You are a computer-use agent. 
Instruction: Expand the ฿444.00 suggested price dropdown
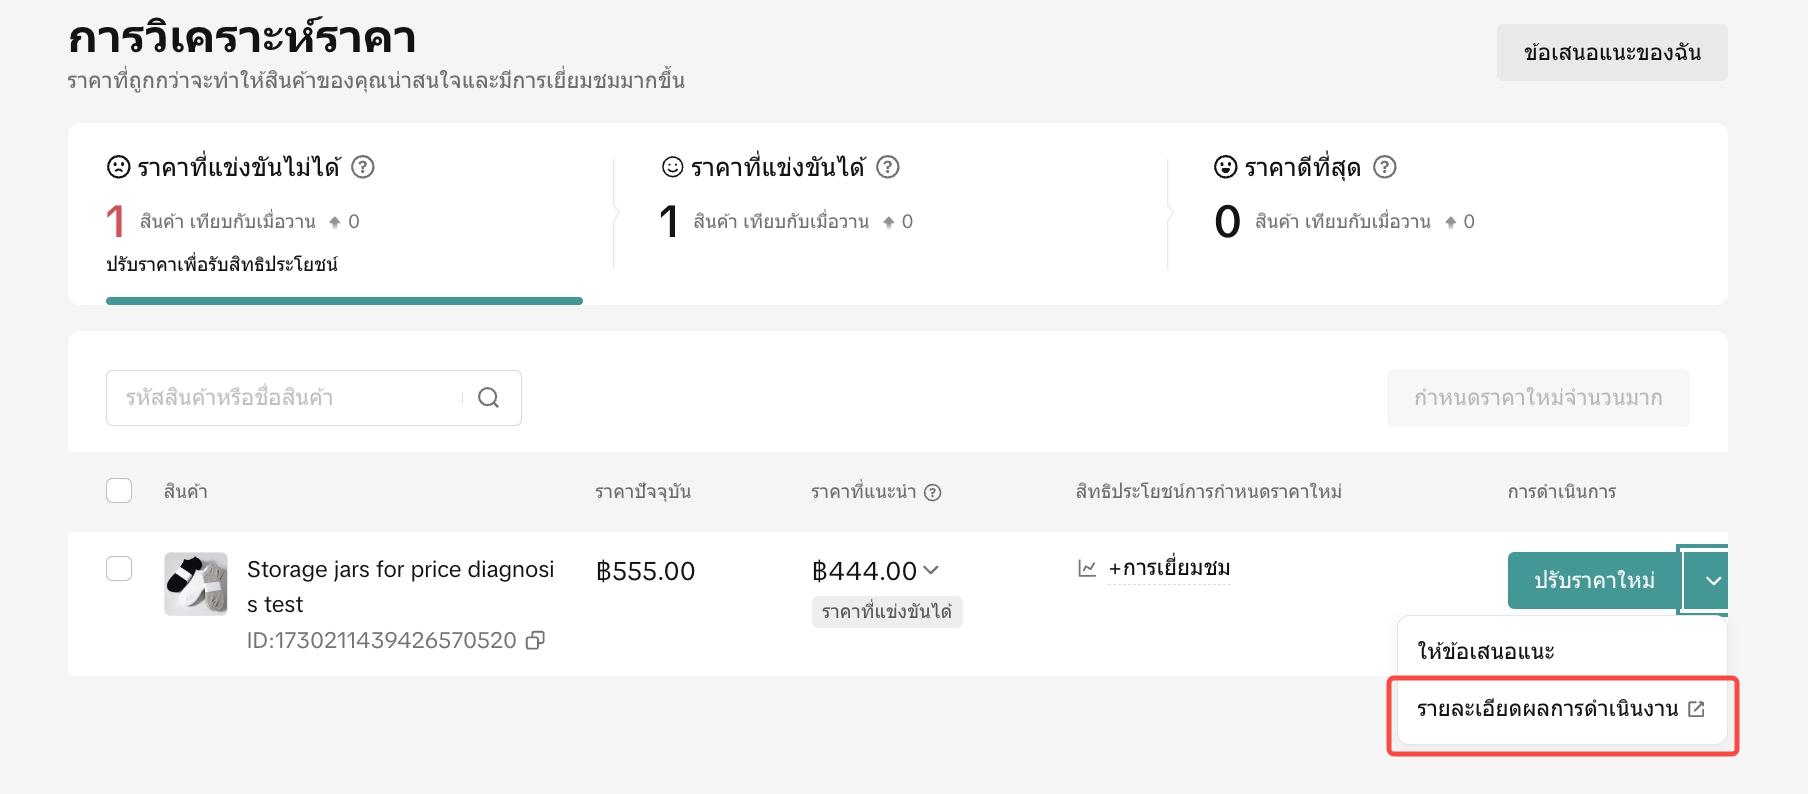pos(931,570)
